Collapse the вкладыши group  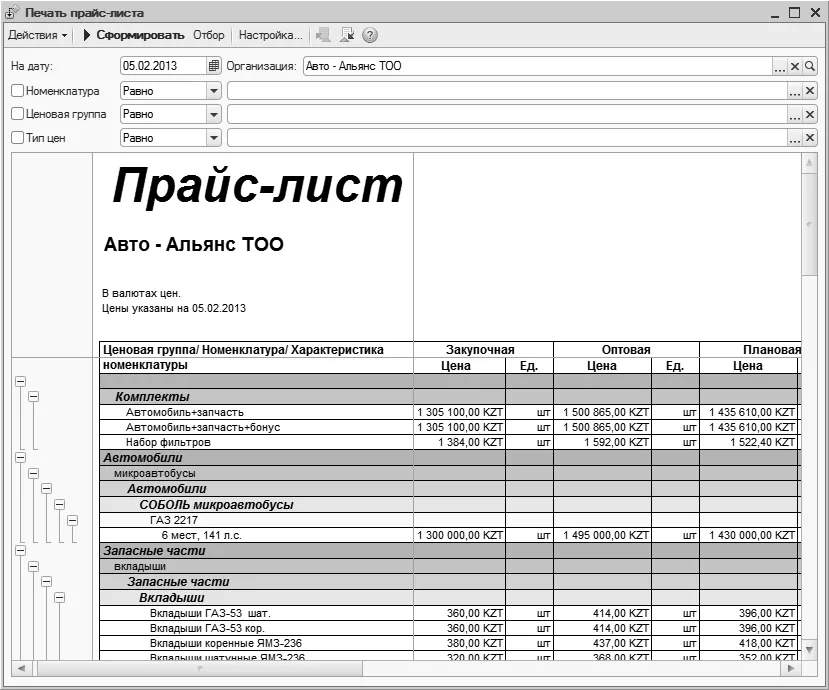coord(33,566)
